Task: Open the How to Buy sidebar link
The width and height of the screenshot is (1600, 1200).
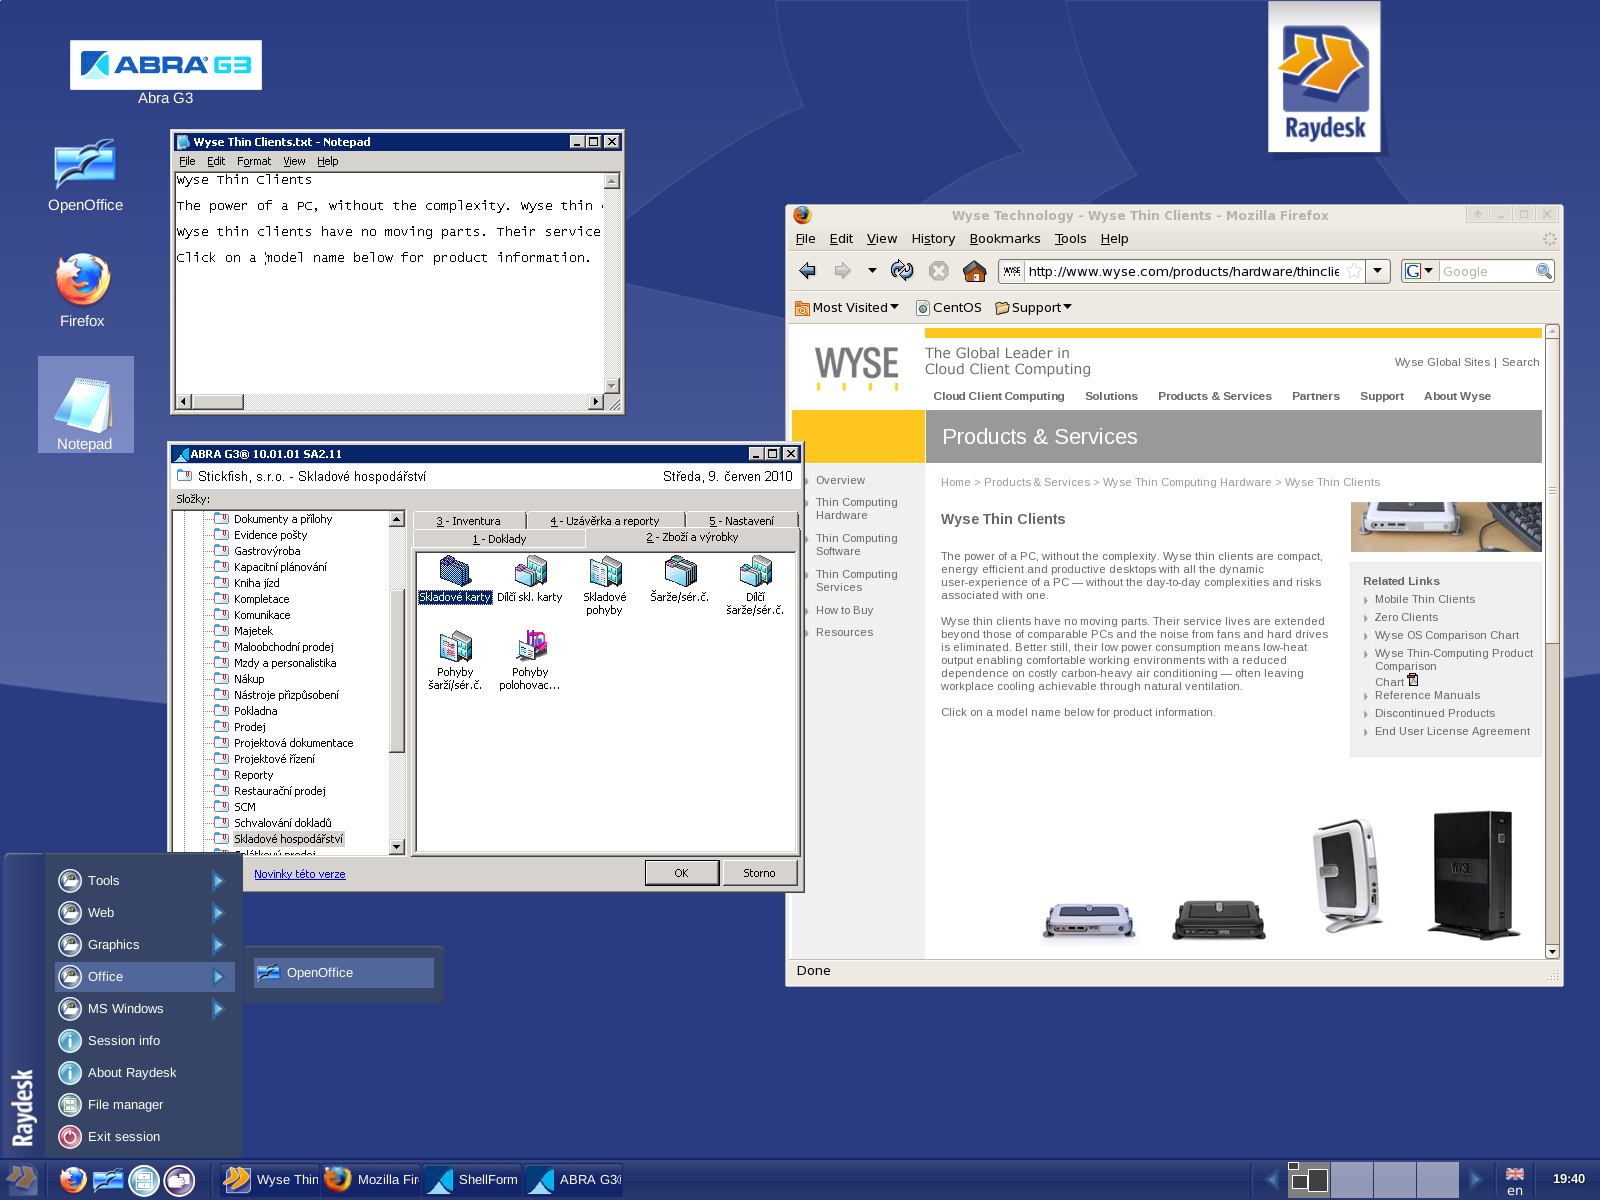Action: click(x=844, y=611)
